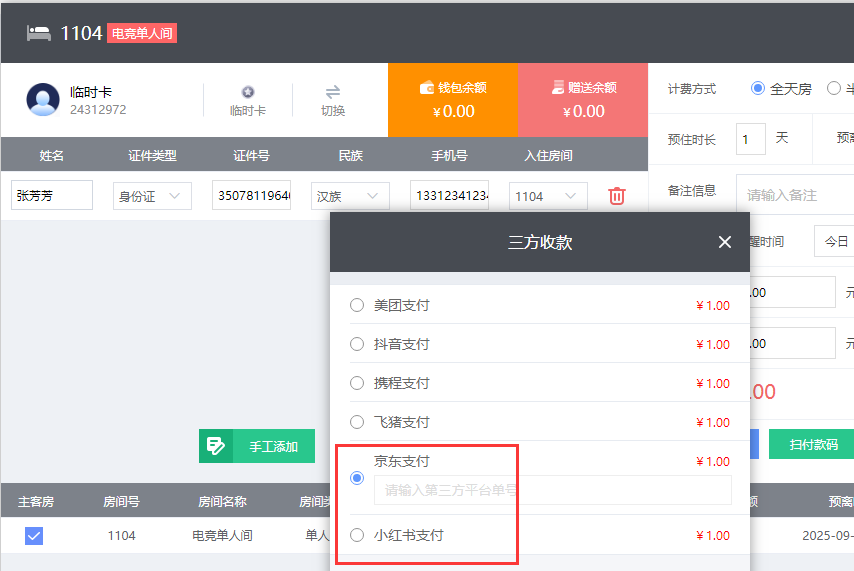The height and width of the screenshot is (571, 854).
Task: Click the 房间名称 column header
Action: point(222,501)
